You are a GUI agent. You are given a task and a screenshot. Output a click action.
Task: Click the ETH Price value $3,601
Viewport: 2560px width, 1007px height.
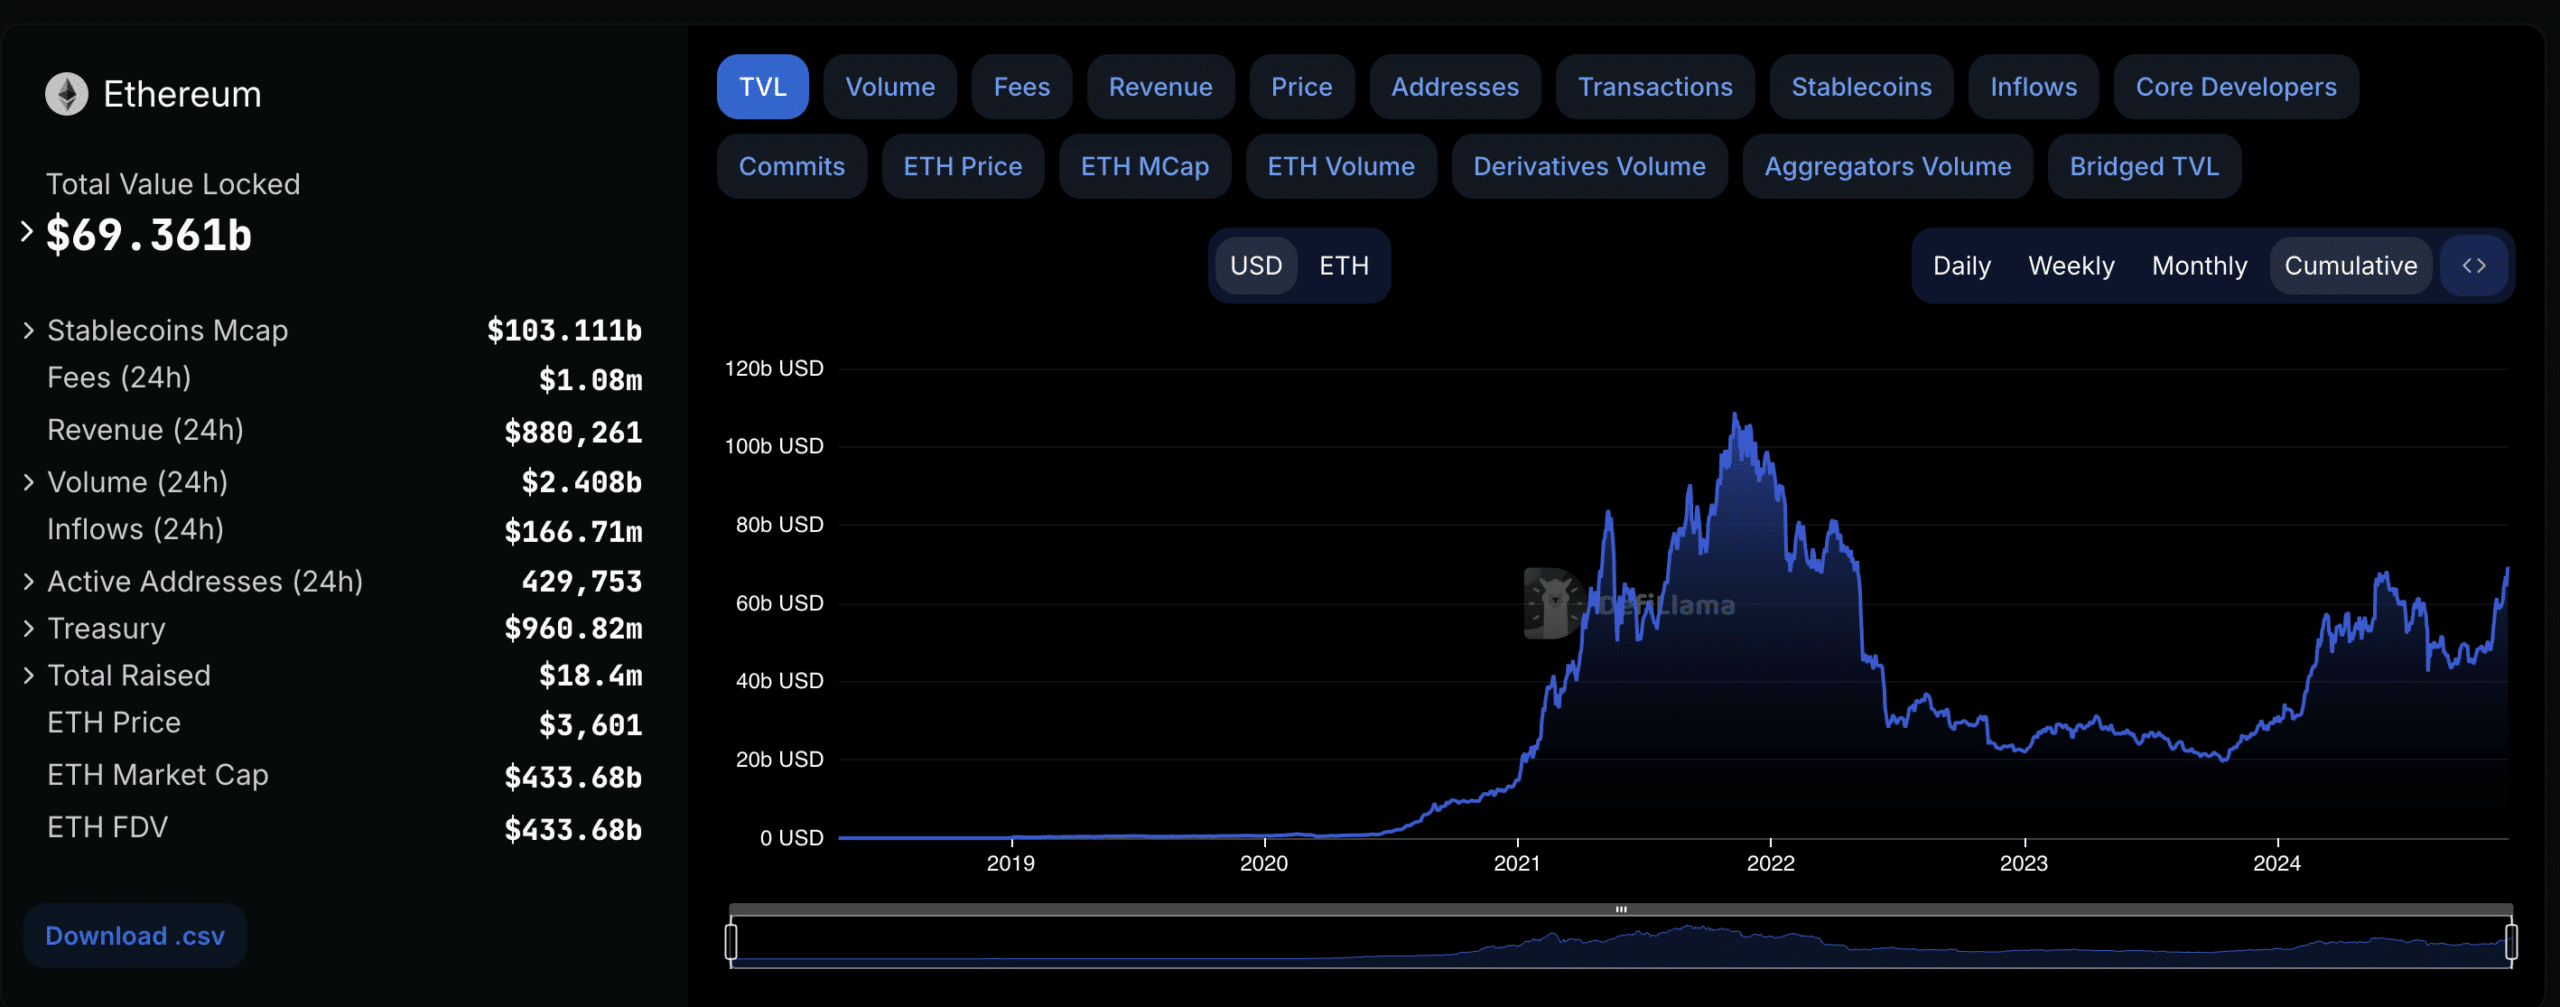point(591,725)
